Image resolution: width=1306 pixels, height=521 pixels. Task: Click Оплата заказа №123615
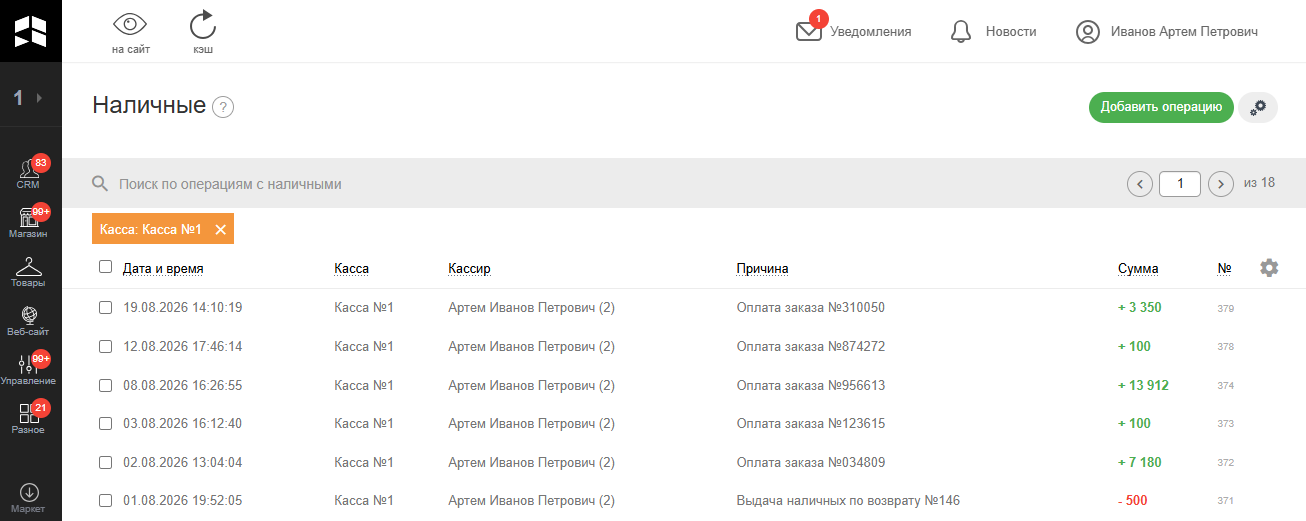tap(811, 424)
